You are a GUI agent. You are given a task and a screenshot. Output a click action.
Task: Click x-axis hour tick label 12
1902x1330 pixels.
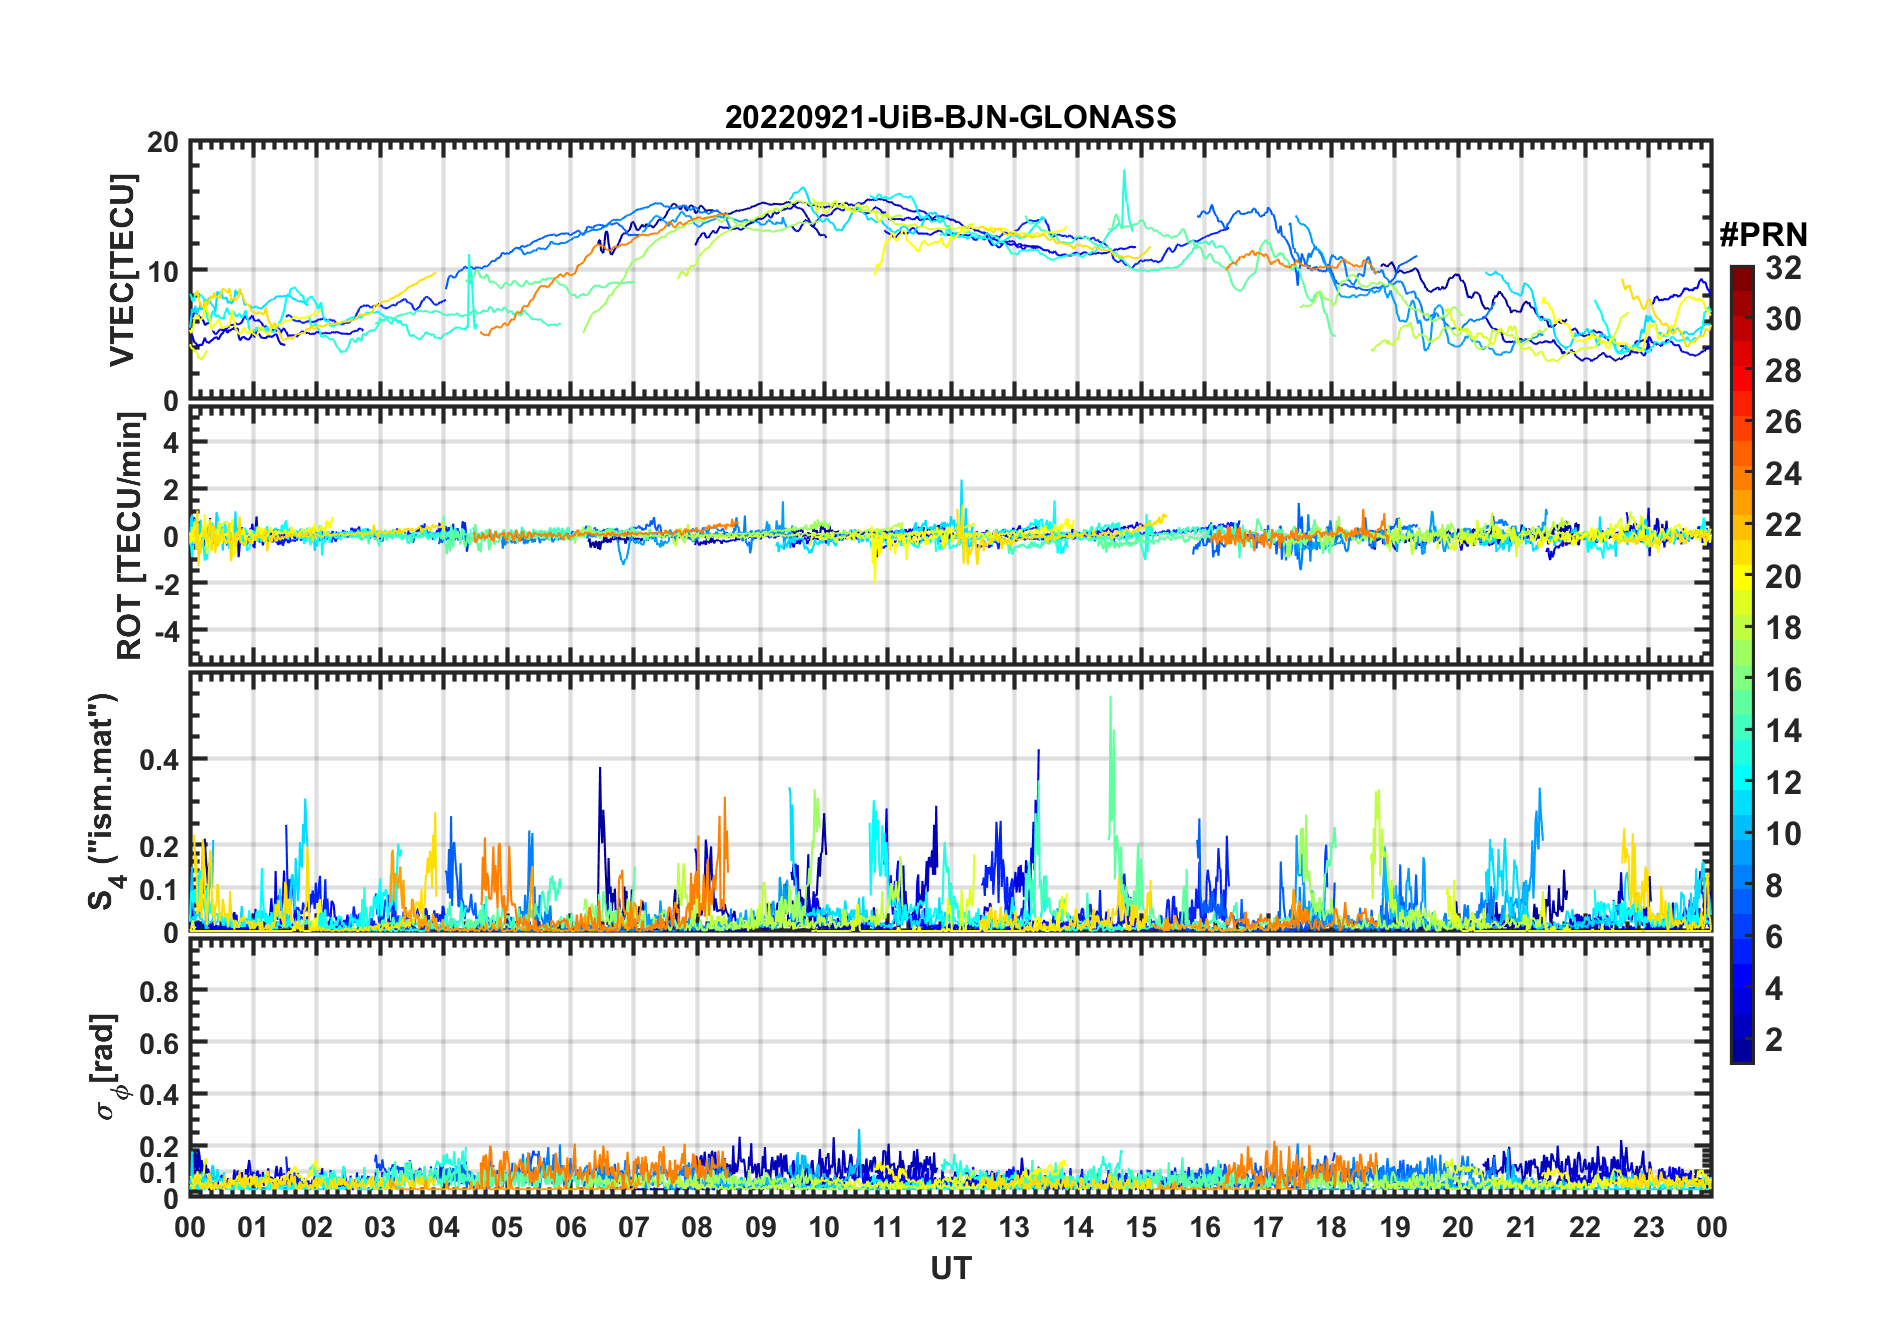point(951,1227)
